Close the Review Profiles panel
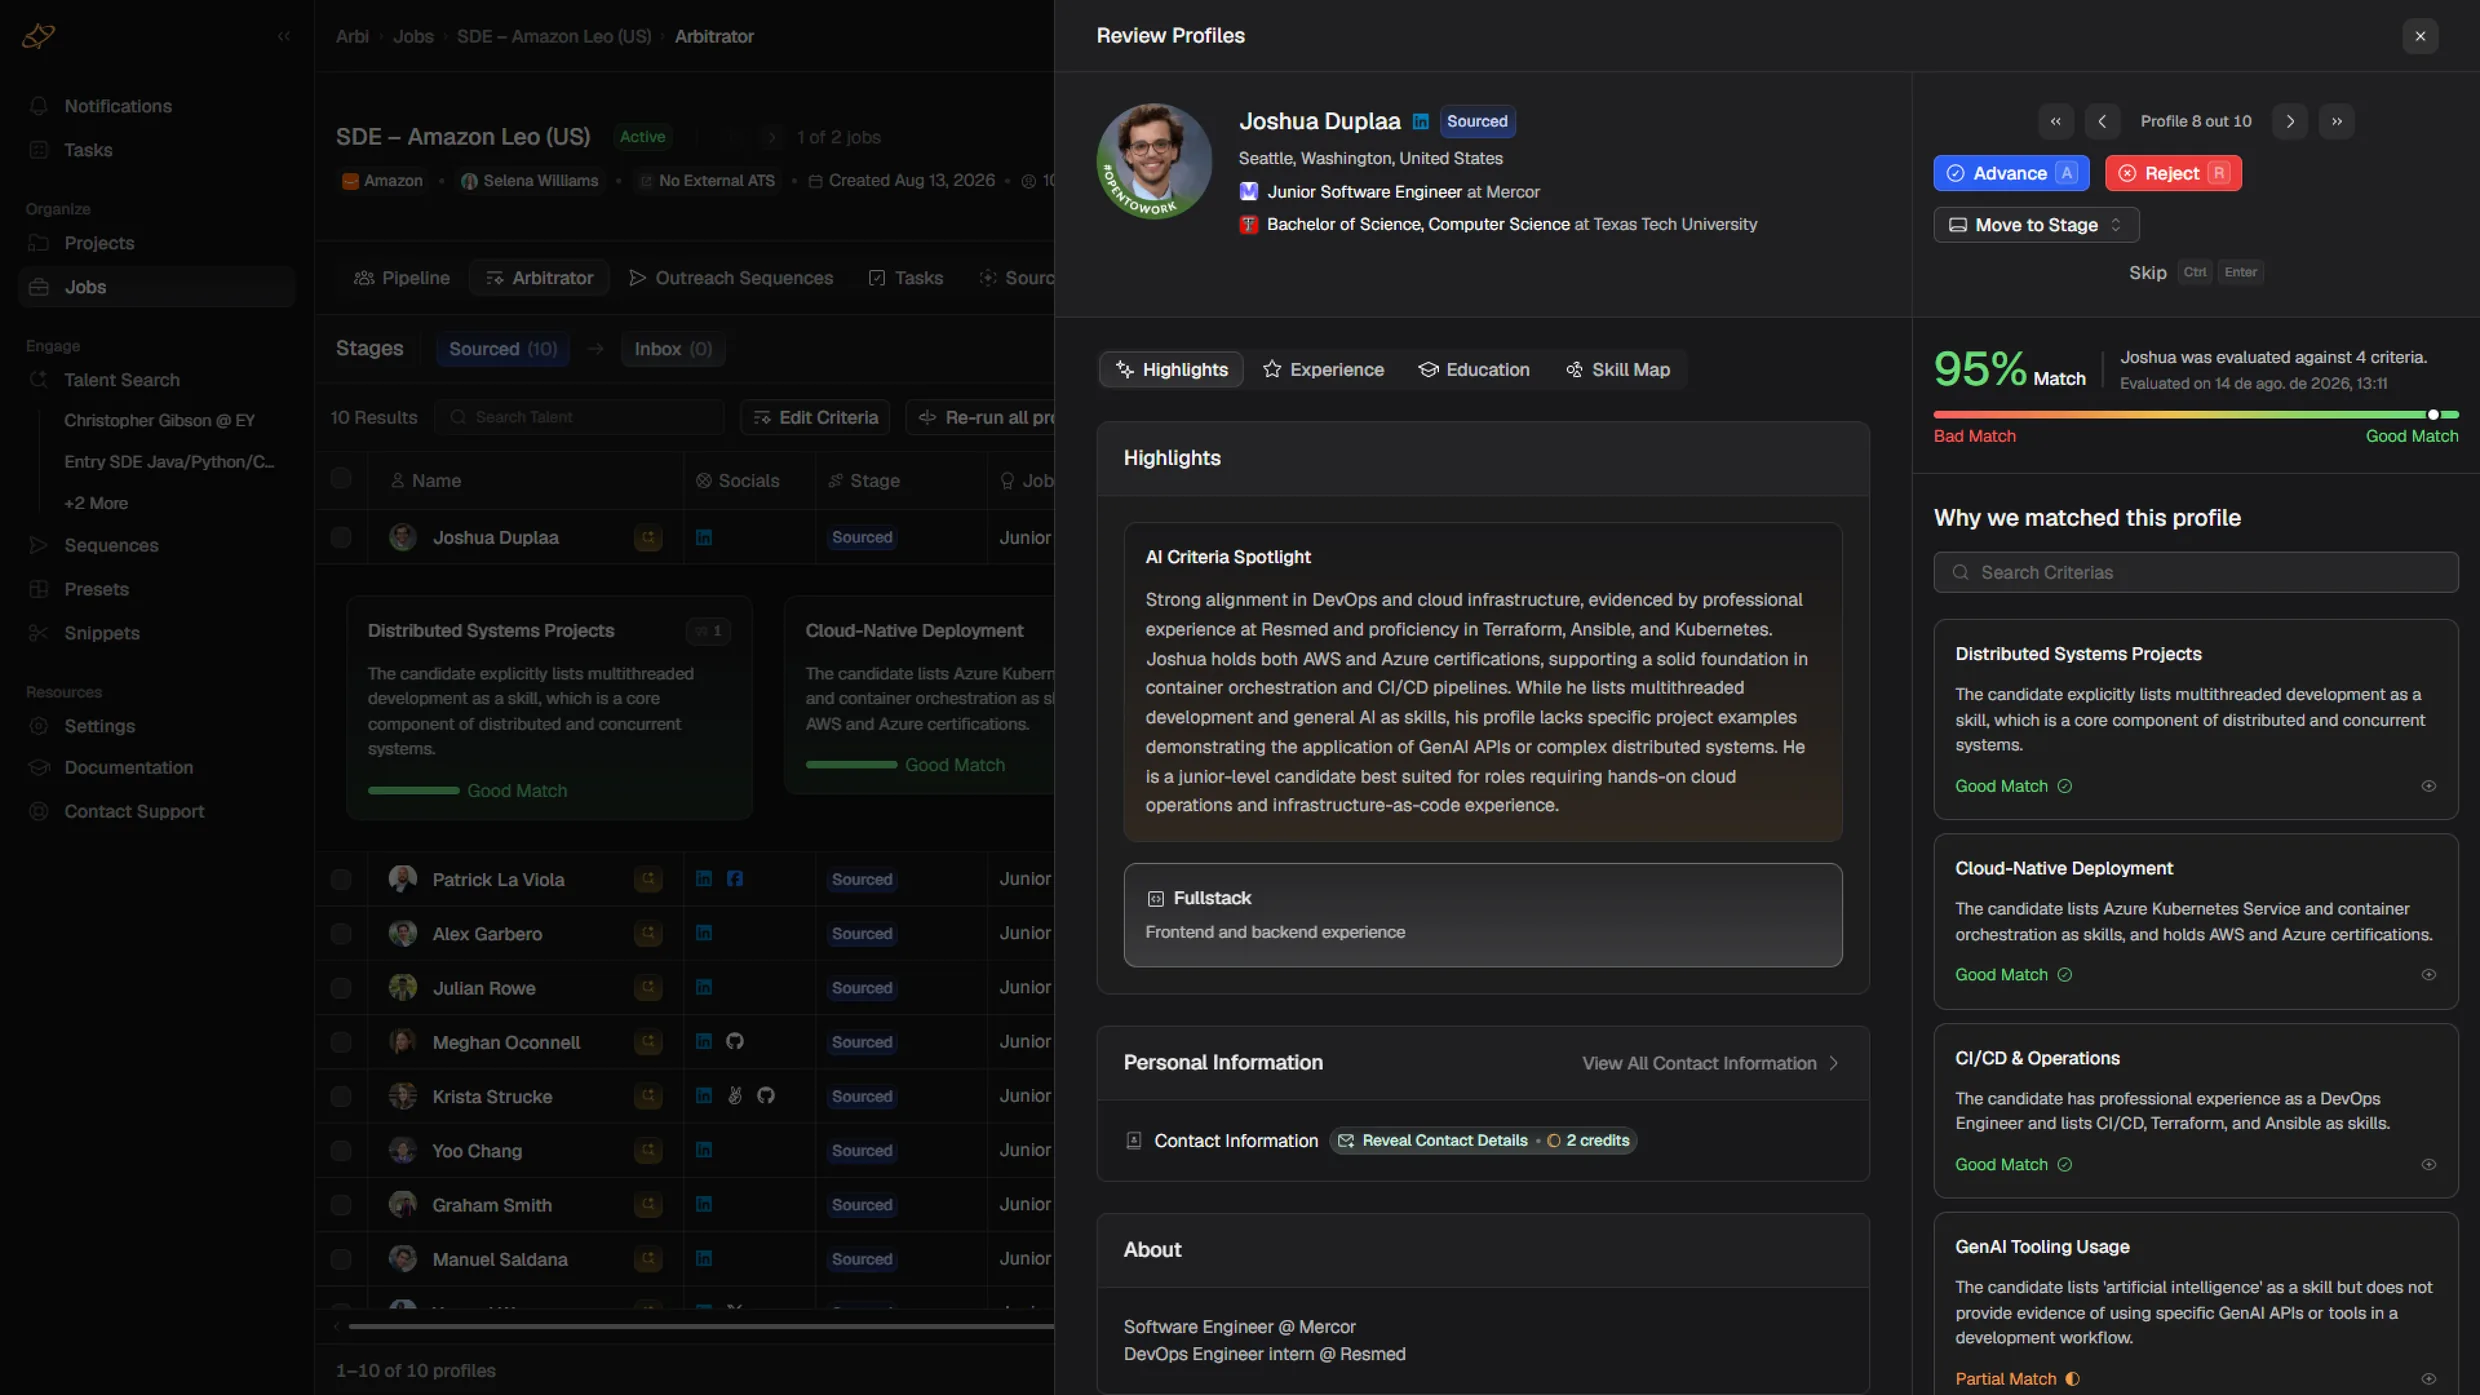The image size is (2480, 1395). (2420, 36)
